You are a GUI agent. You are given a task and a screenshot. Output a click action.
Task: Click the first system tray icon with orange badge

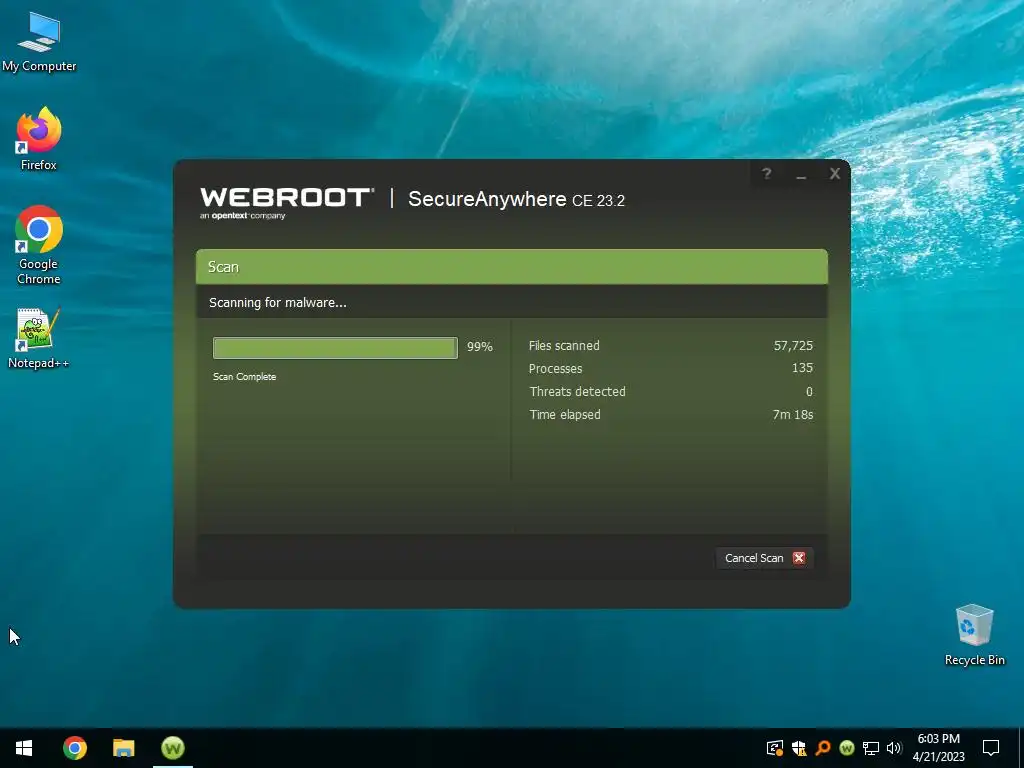point(775,748)
